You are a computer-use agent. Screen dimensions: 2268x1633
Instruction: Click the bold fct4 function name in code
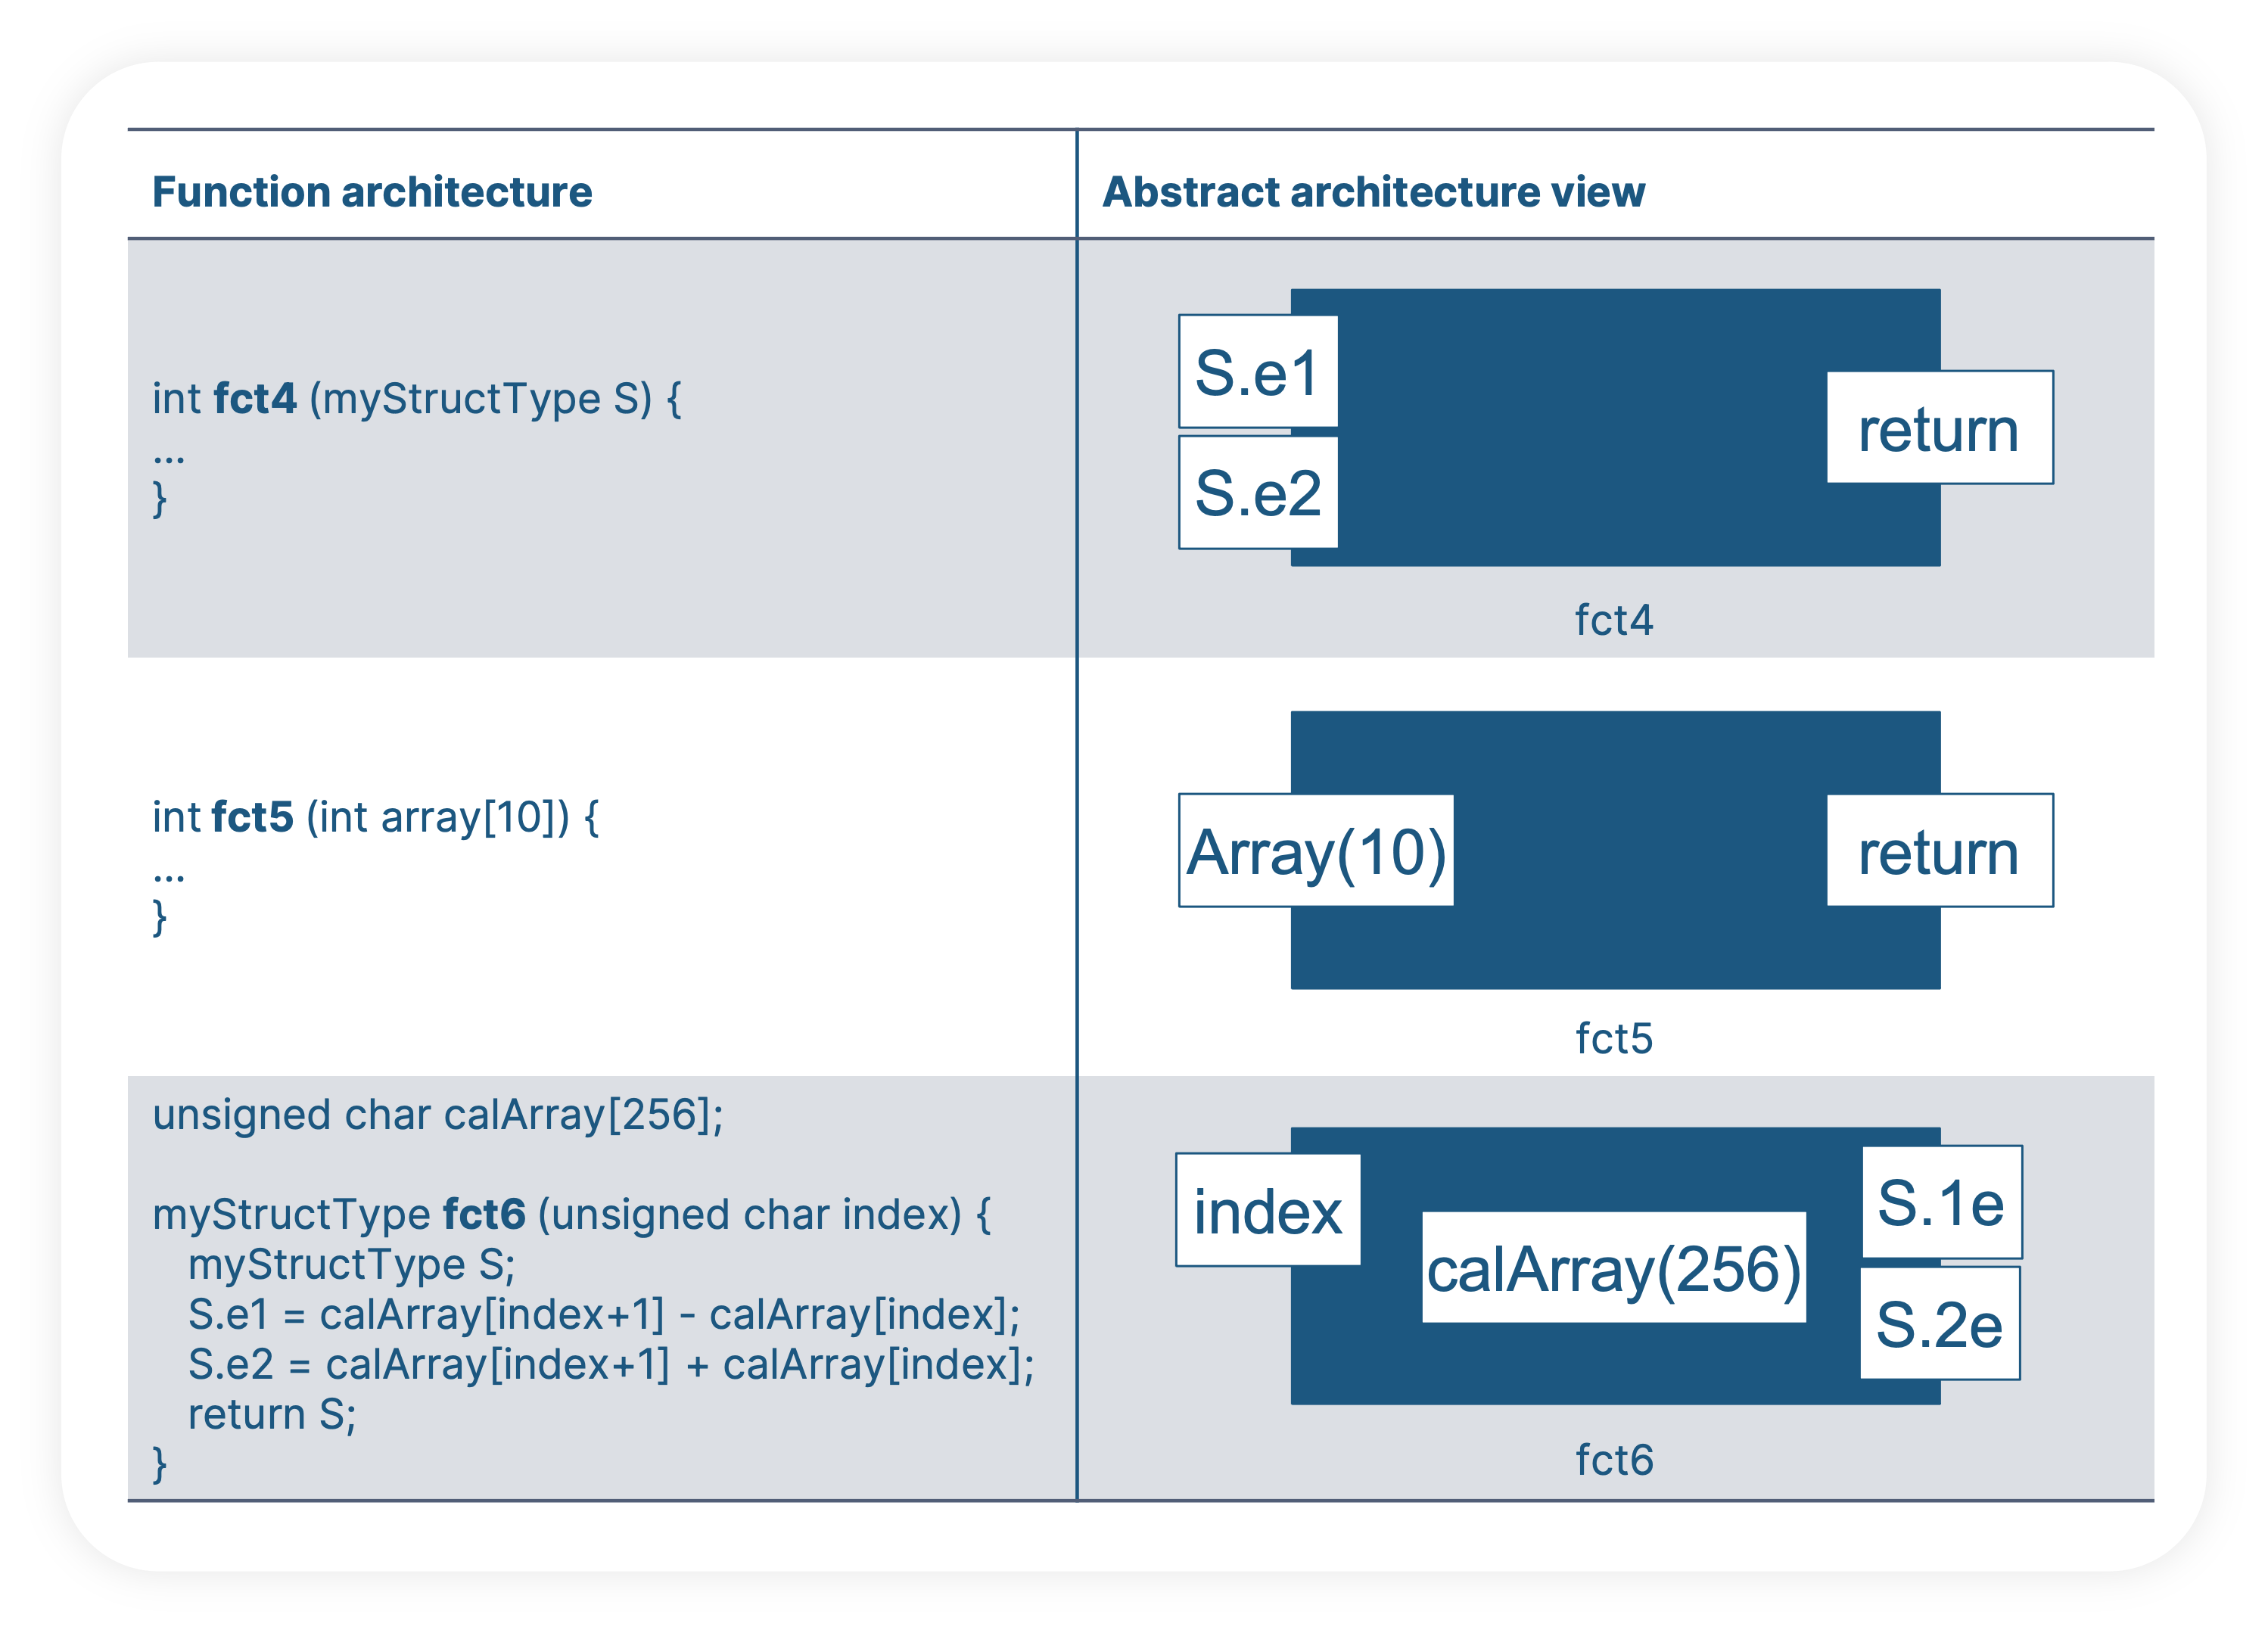coord(255,399)
